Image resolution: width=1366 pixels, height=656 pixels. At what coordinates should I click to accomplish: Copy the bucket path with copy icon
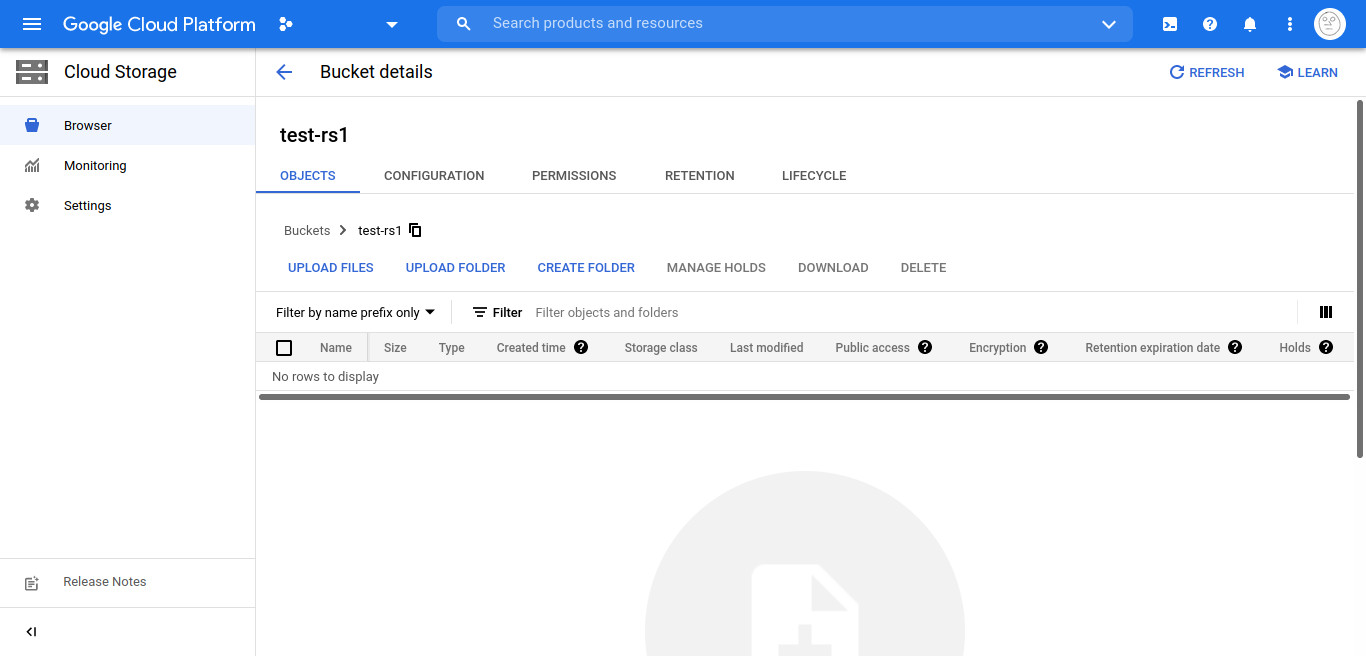pos(416,231)
